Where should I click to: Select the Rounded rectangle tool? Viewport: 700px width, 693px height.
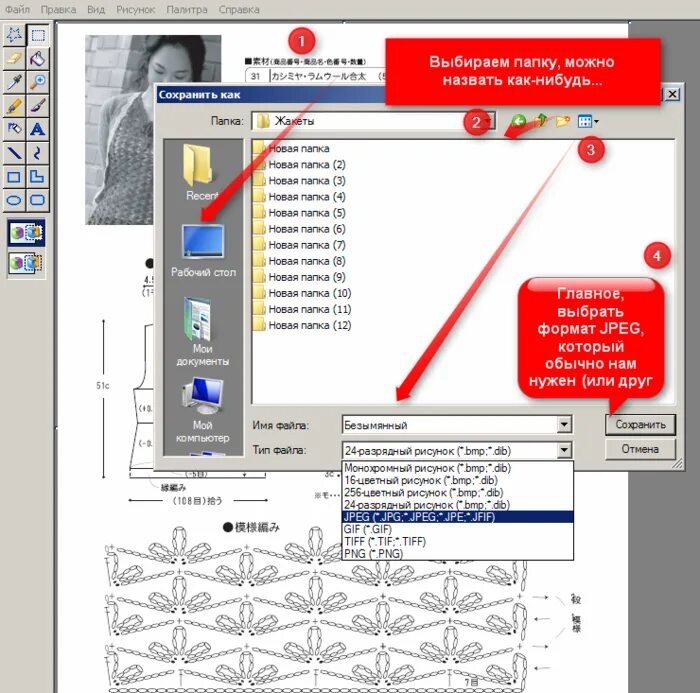point(38,200)
